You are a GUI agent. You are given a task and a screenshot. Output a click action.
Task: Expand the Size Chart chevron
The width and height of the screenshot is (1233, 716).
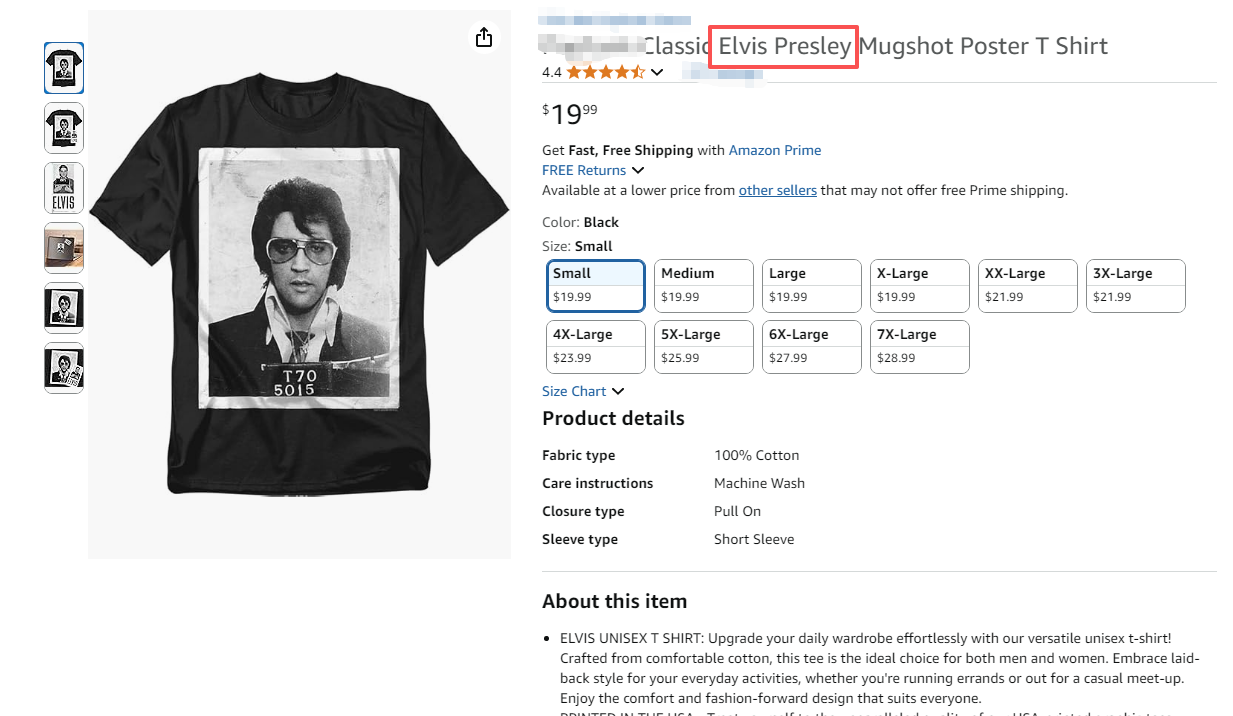coord(618,391)
